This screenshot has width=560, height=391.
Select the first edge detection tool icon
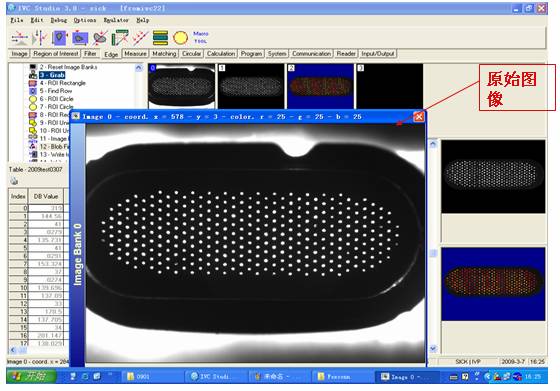point(20,37)
